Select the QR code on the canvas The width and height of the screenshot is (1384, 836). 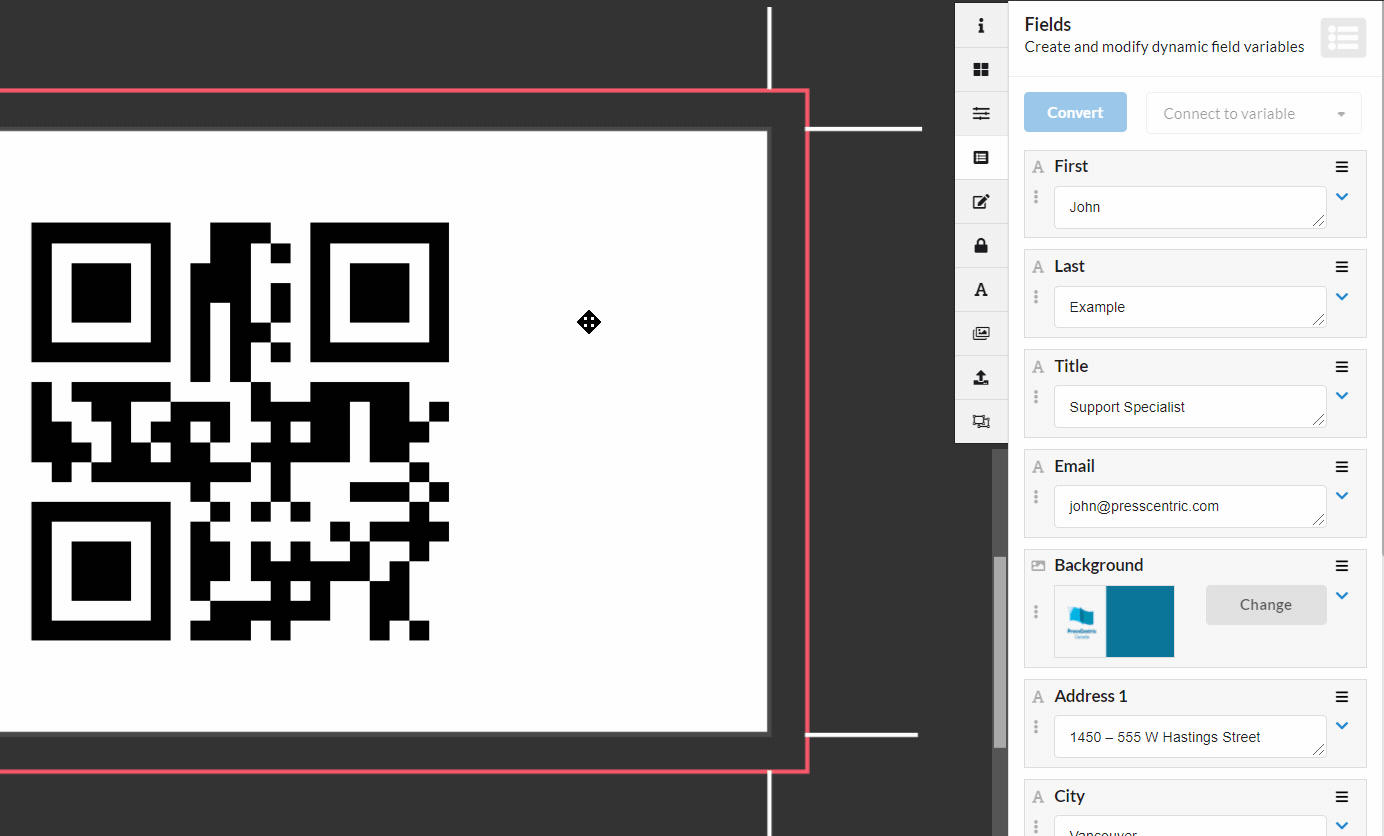[x=240, y=431]
